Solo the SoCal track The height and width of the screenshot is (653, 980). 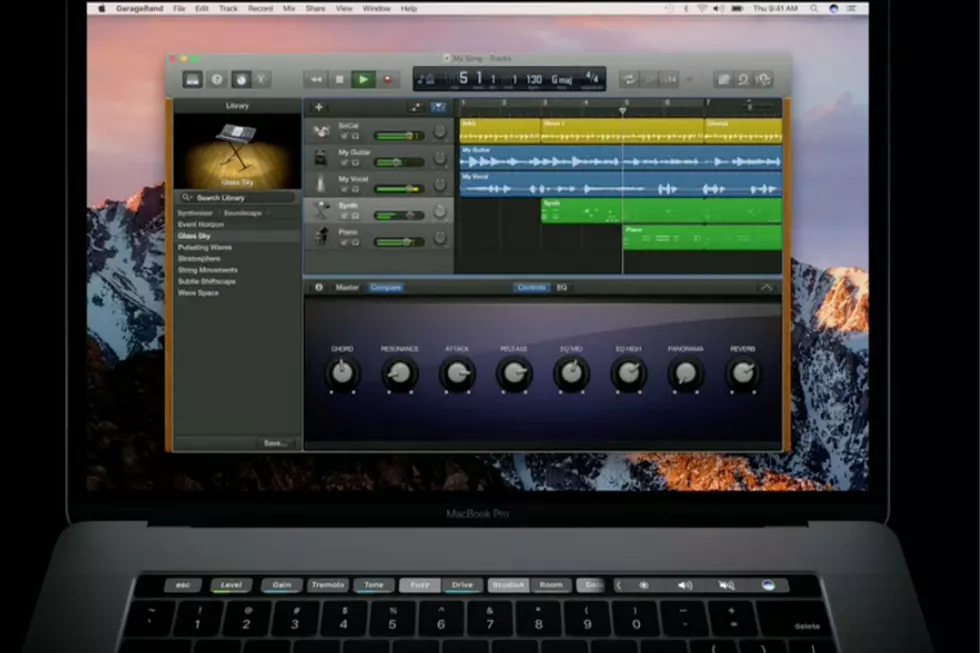click(356, 136)
